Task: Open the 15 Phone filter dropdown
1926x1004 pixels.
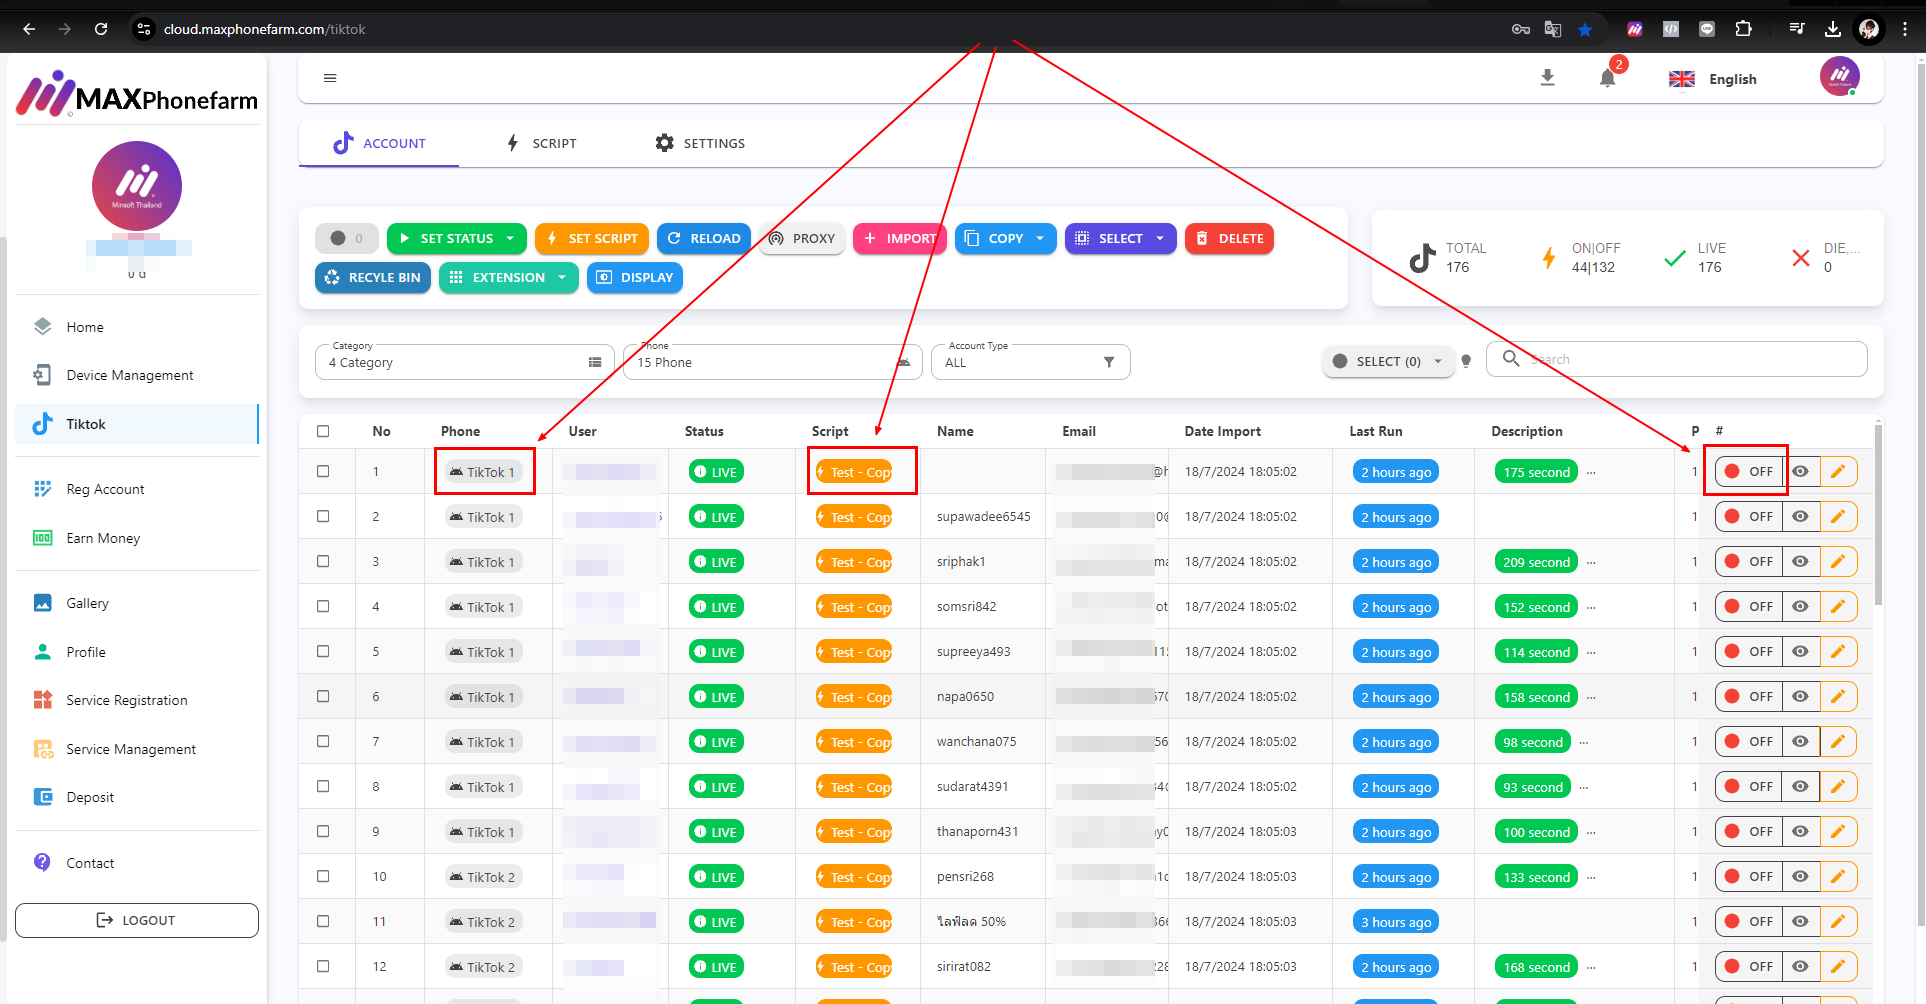Action: tap(772, 362)
